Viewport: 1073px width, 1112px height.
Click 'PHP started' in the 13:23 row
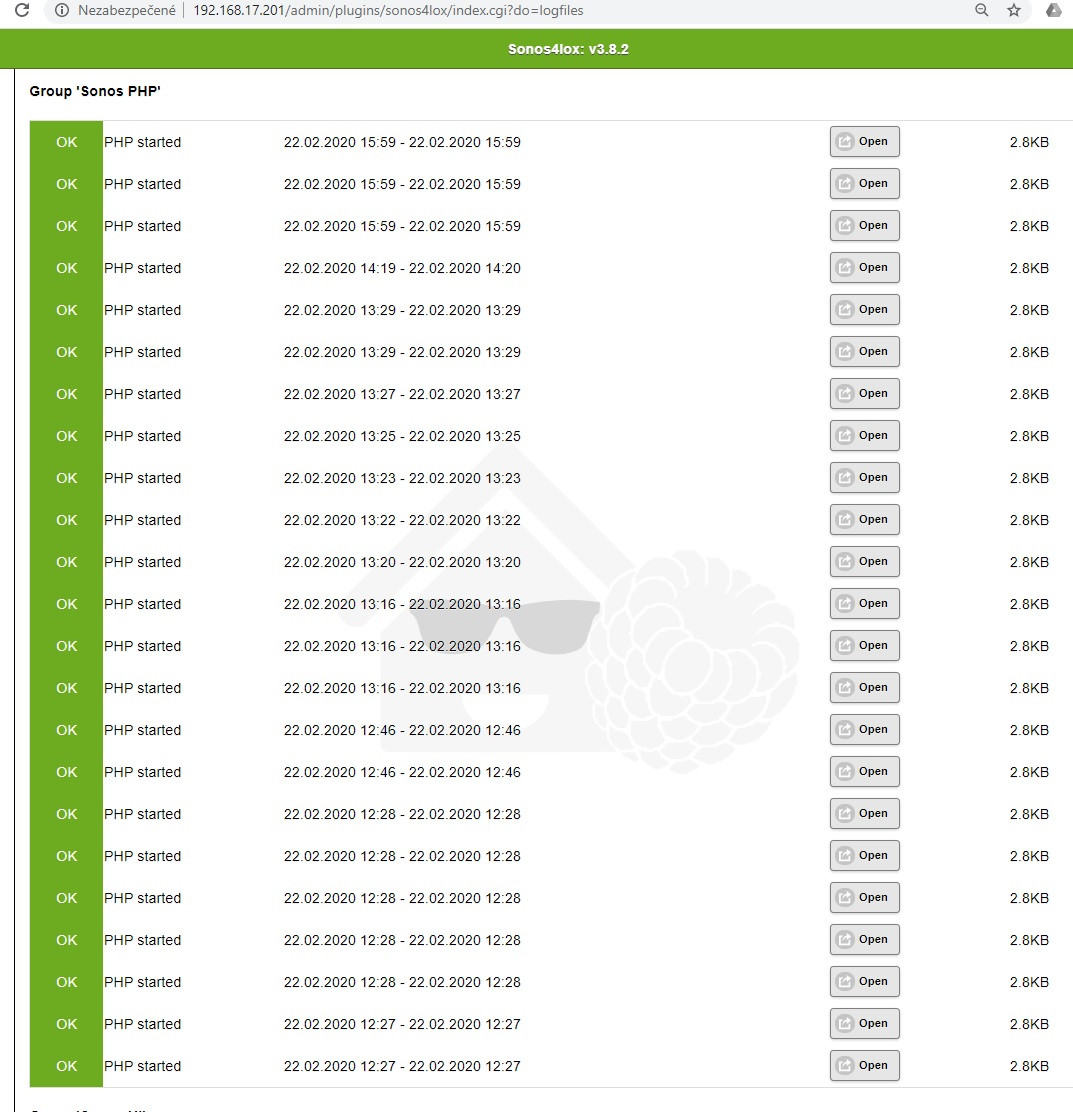143,478
